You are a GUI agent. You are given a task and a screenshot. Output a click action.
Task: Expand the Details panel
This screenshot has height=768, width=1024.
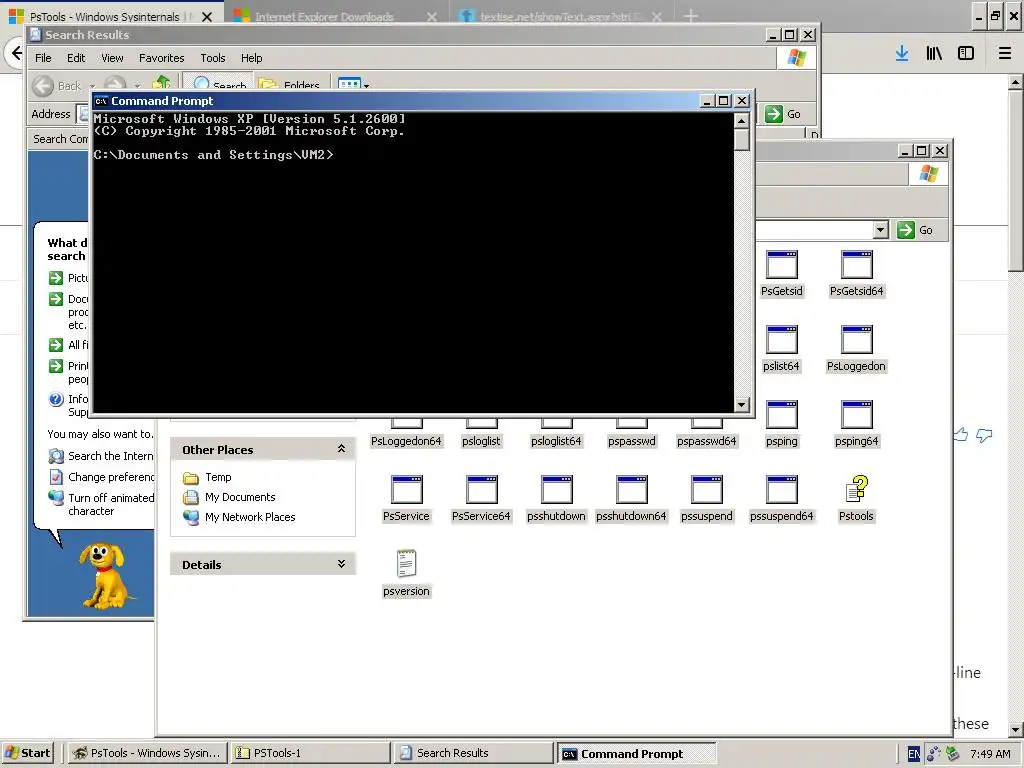pyautogui.click(x=341, y=564)
